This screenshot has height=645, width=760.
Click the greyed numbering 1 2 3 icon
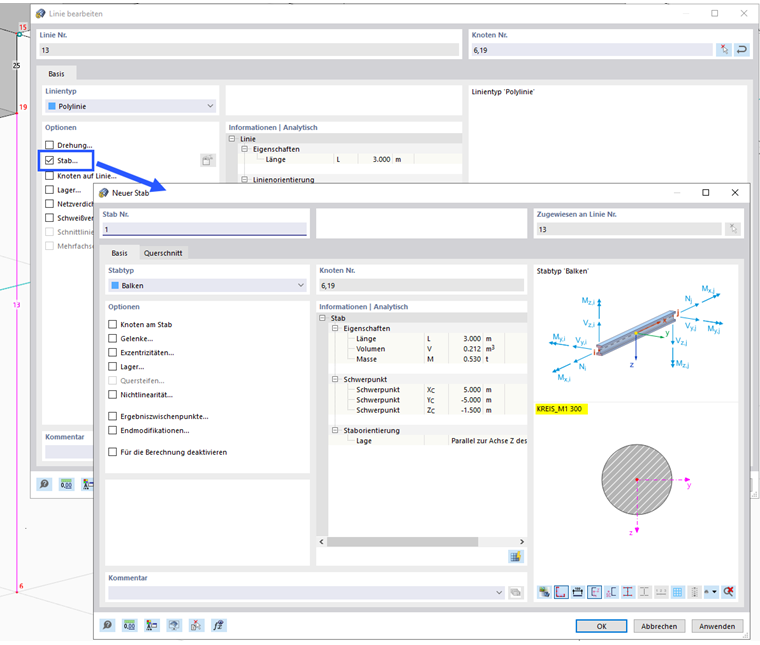pyautogui.click(x=661, y=592)
